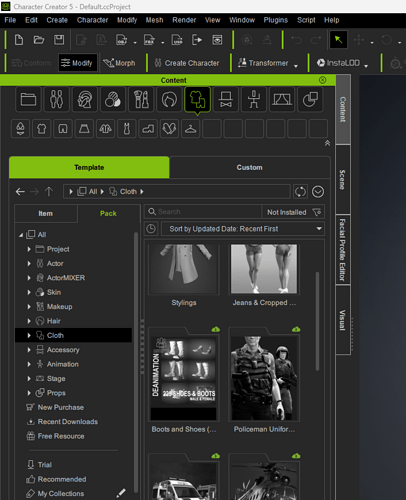Open the Project folder content category
Screen dimensions: 406x500
tap(28, 99)
